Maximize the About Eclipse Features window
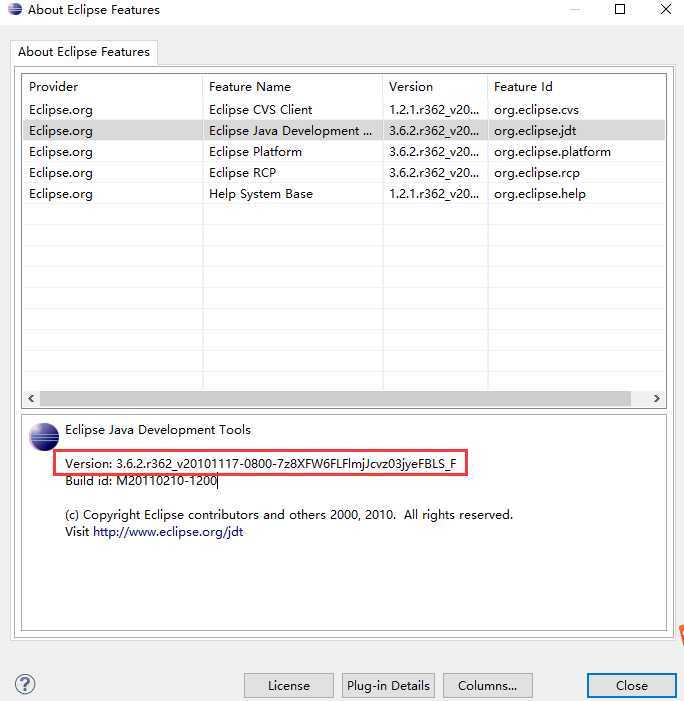The image size is (684, 701). pos(620,9)
